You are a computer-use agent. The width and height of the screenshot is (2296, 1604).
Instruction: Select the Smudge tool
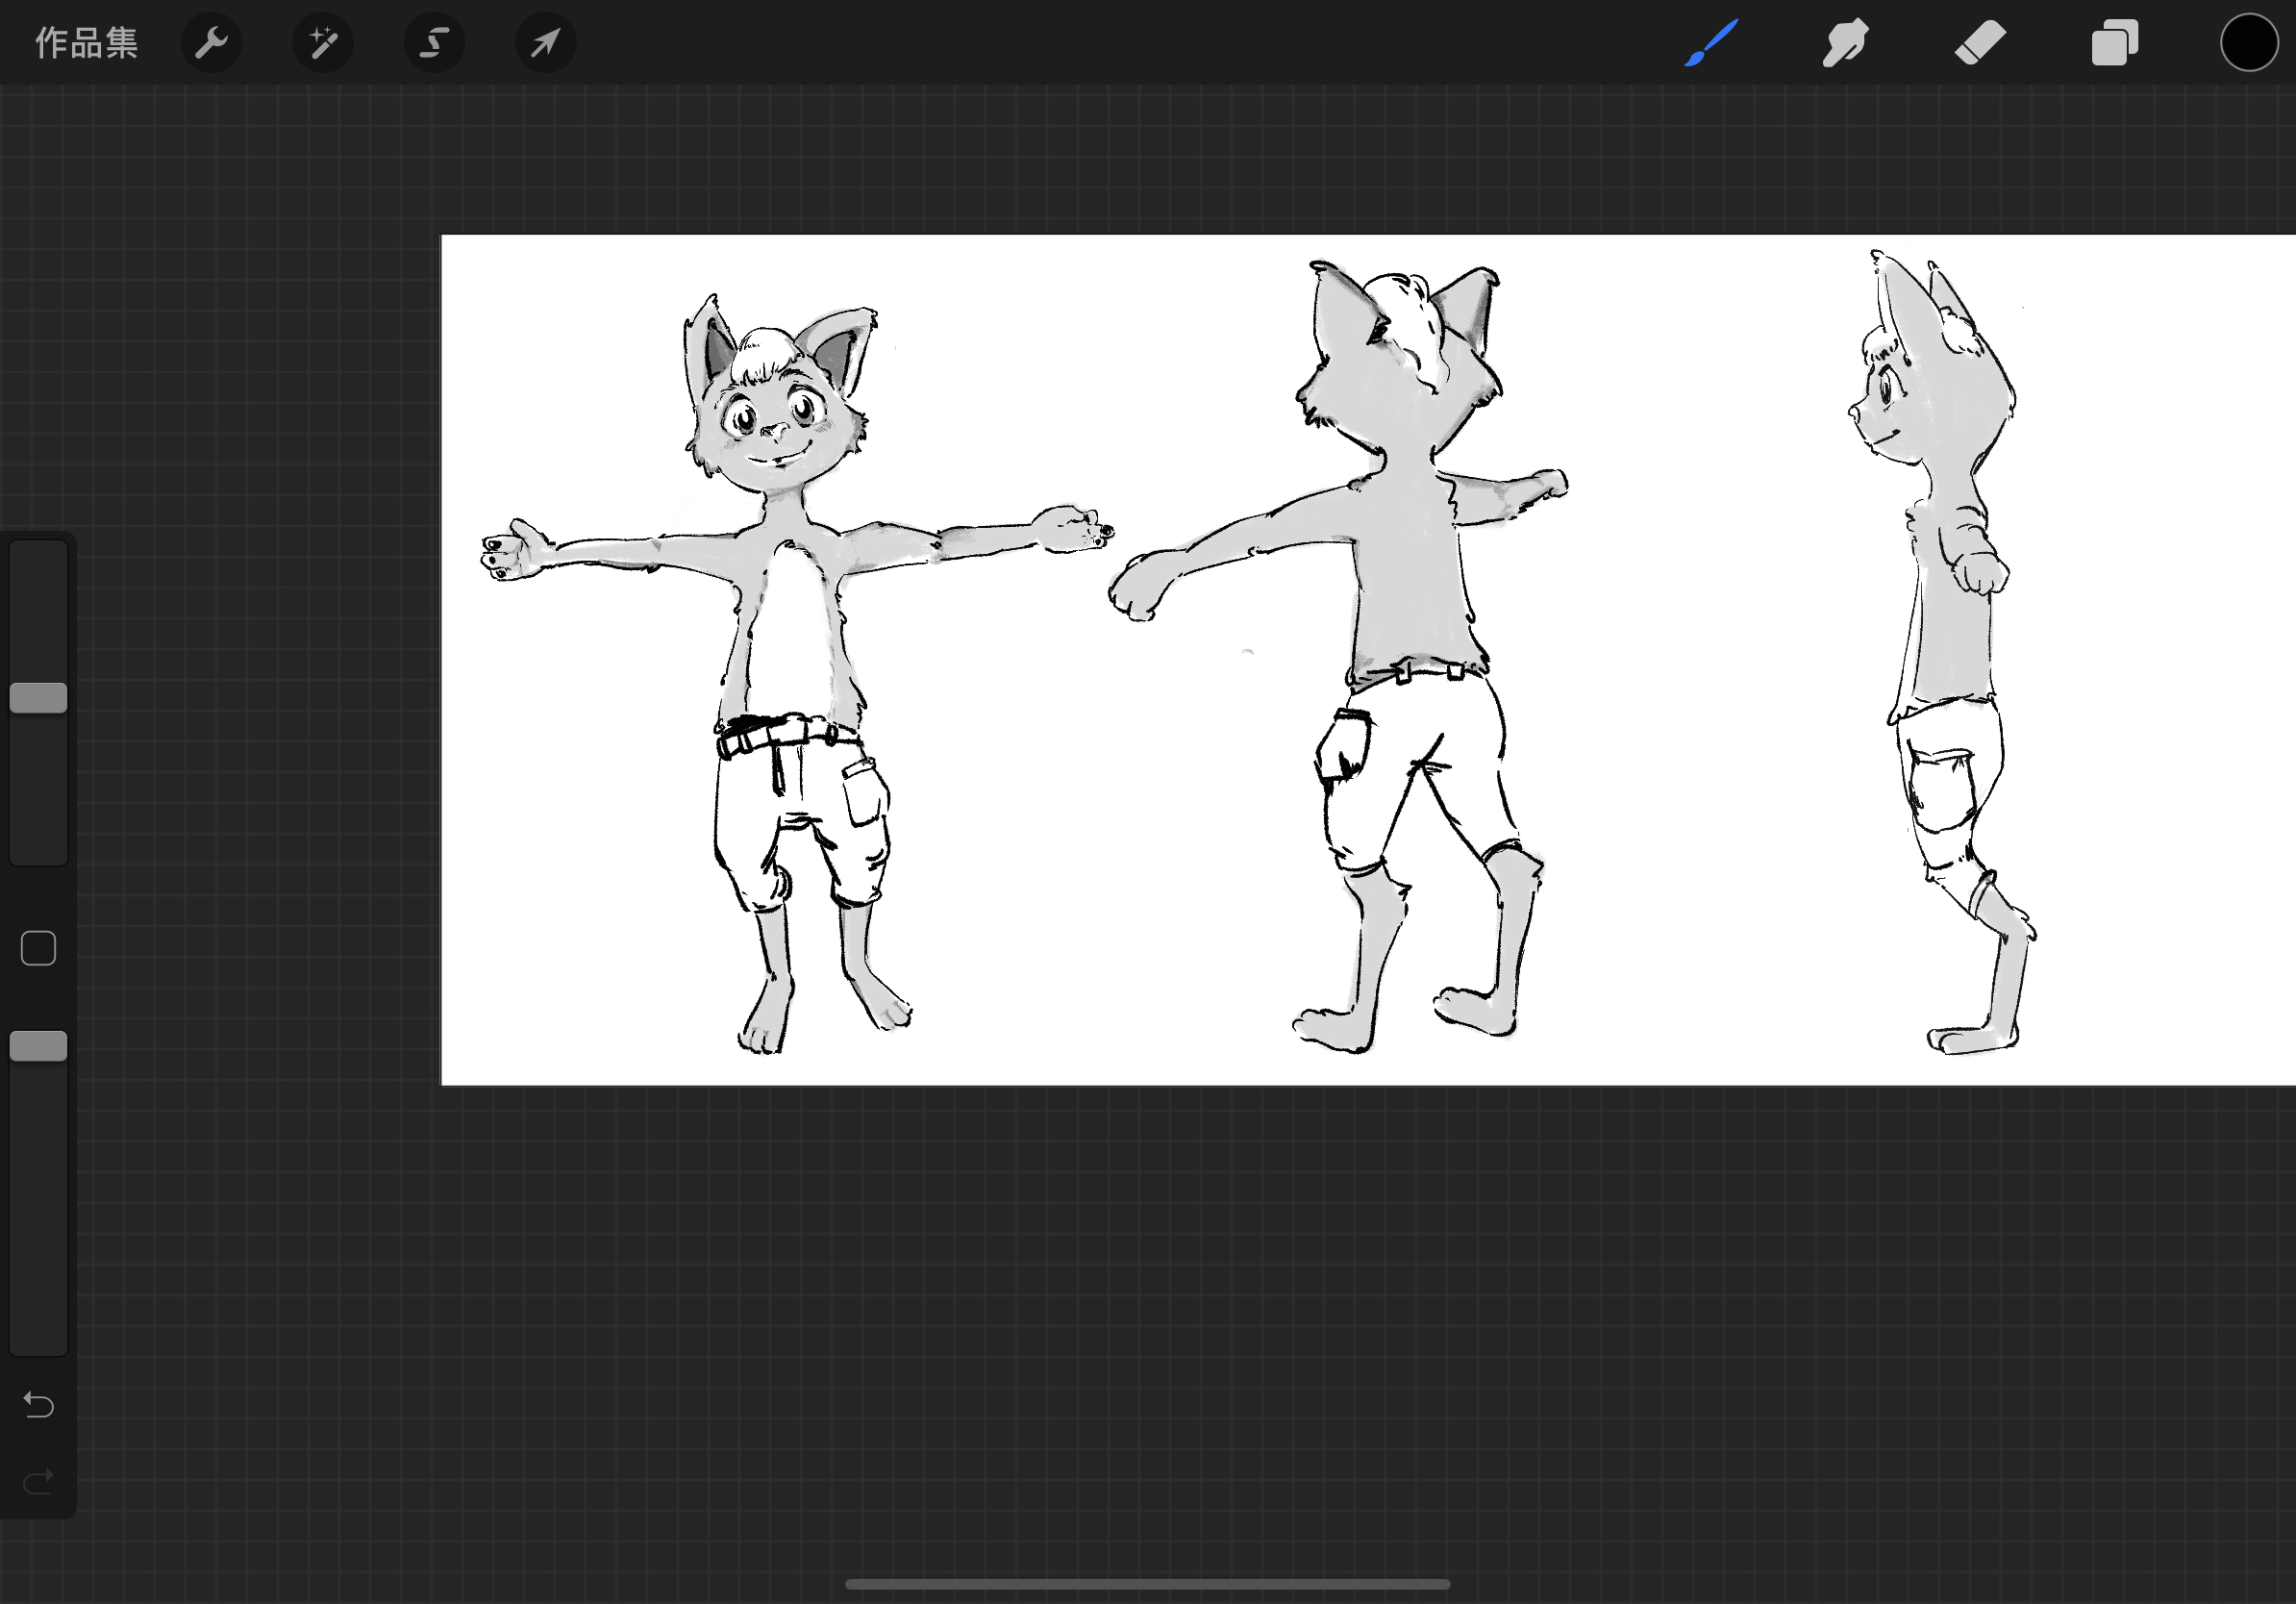[1845, 43]
